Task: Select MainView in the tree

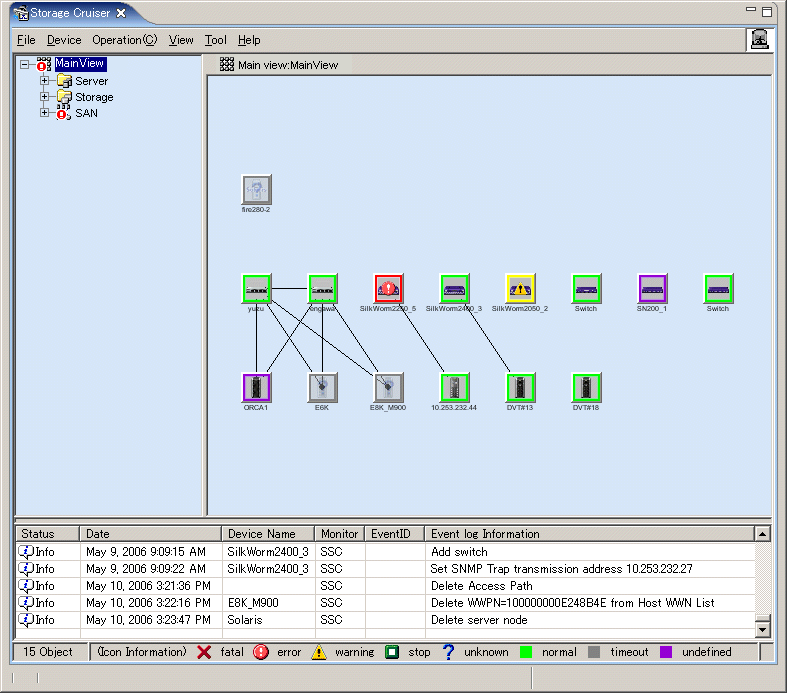Action: 80,63
